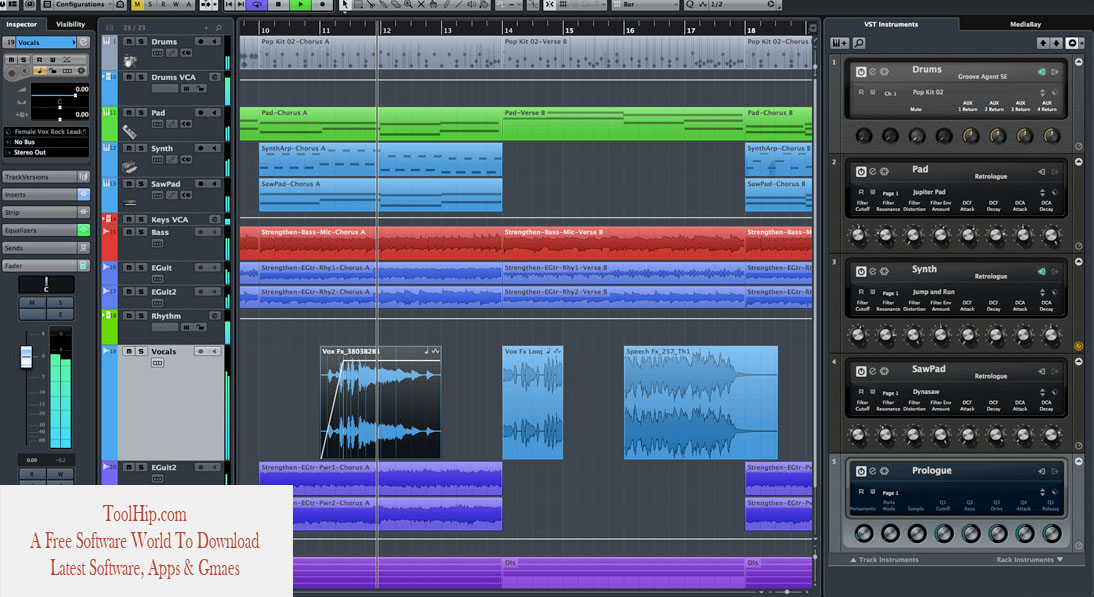
Task: Mute the Bass track
Action: click(128, 232)
